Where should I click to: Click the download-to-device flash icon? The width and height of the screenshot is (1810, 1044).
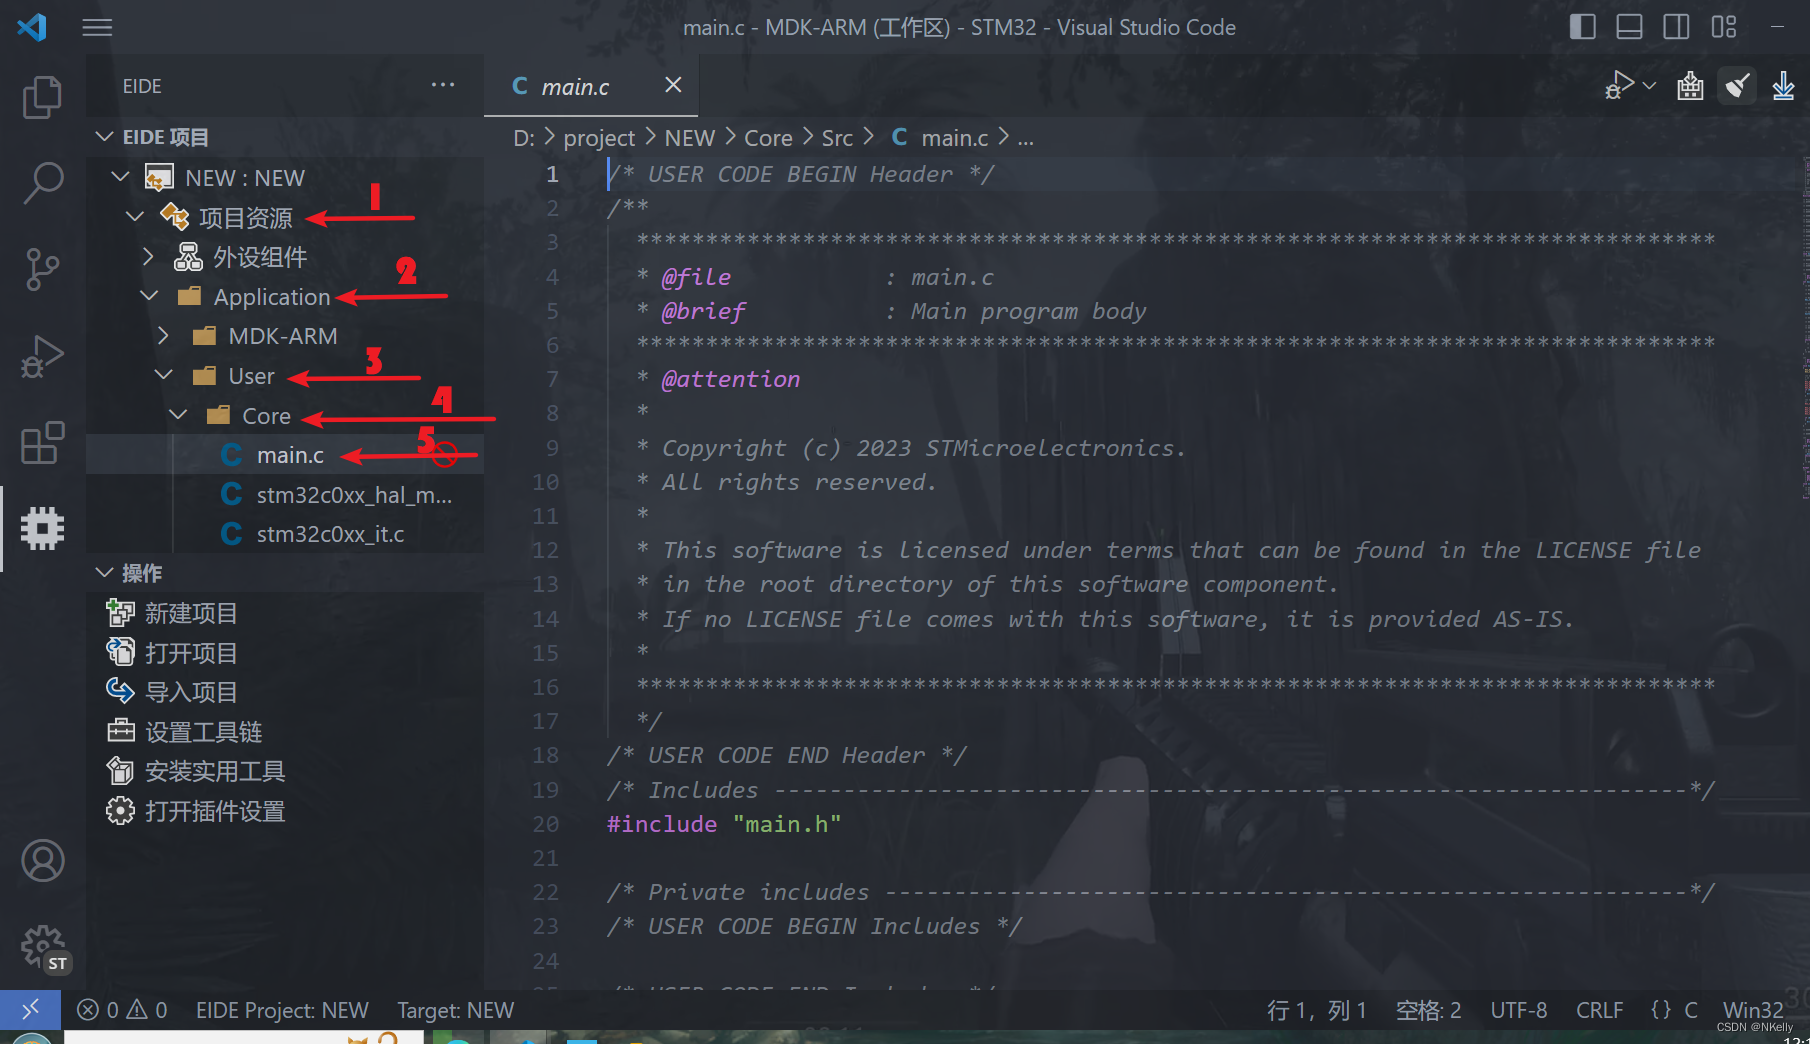pos(1784,86)
